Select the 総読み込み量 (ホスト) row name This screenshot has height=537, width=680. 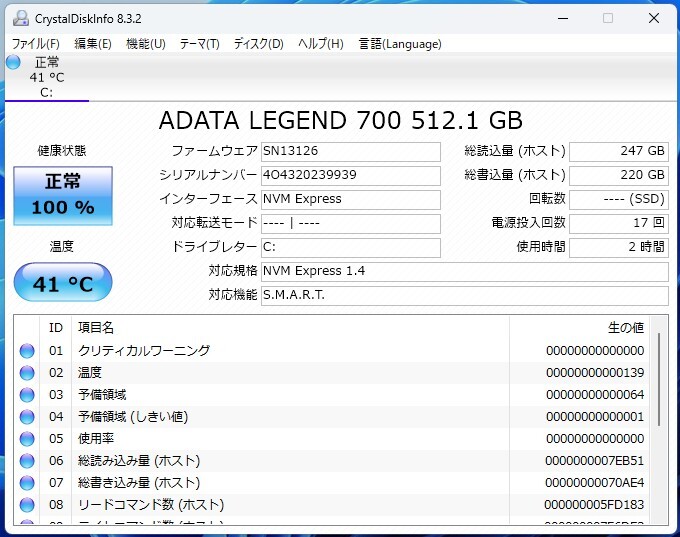click(139, 461)
